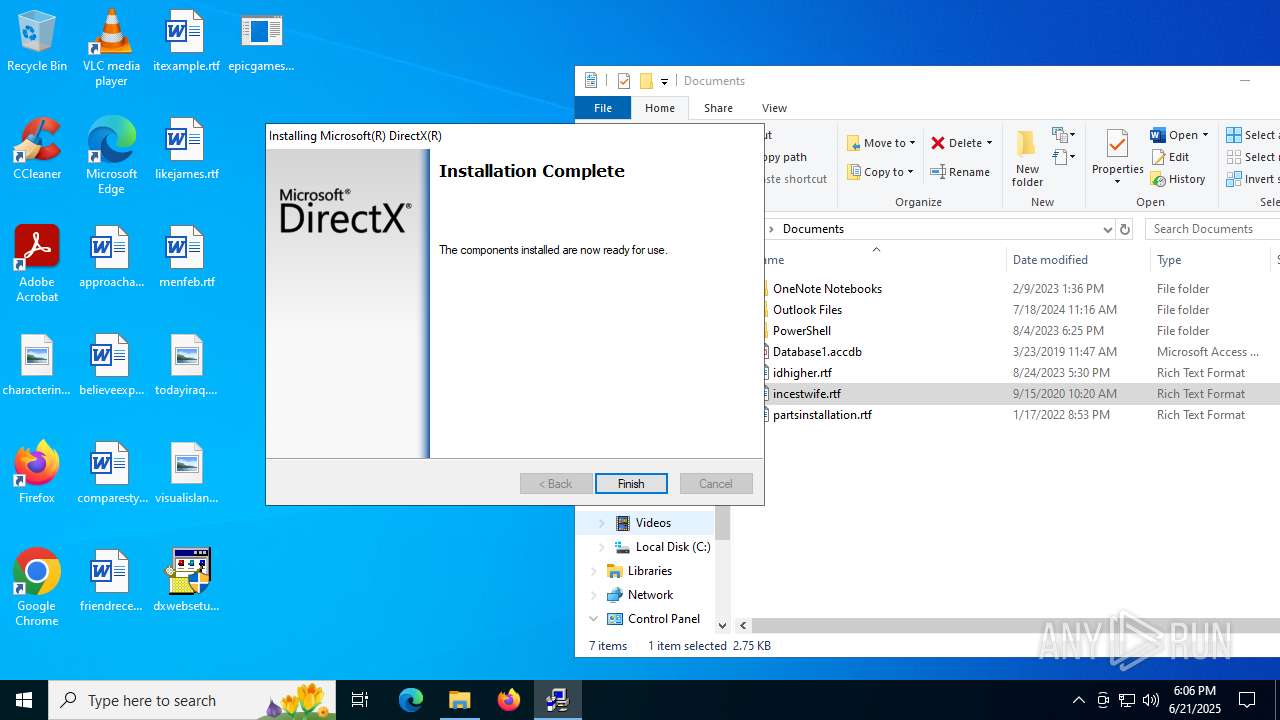
Task: Select the dxwebsetup desktop icon
Action: (x=186, y=581)
